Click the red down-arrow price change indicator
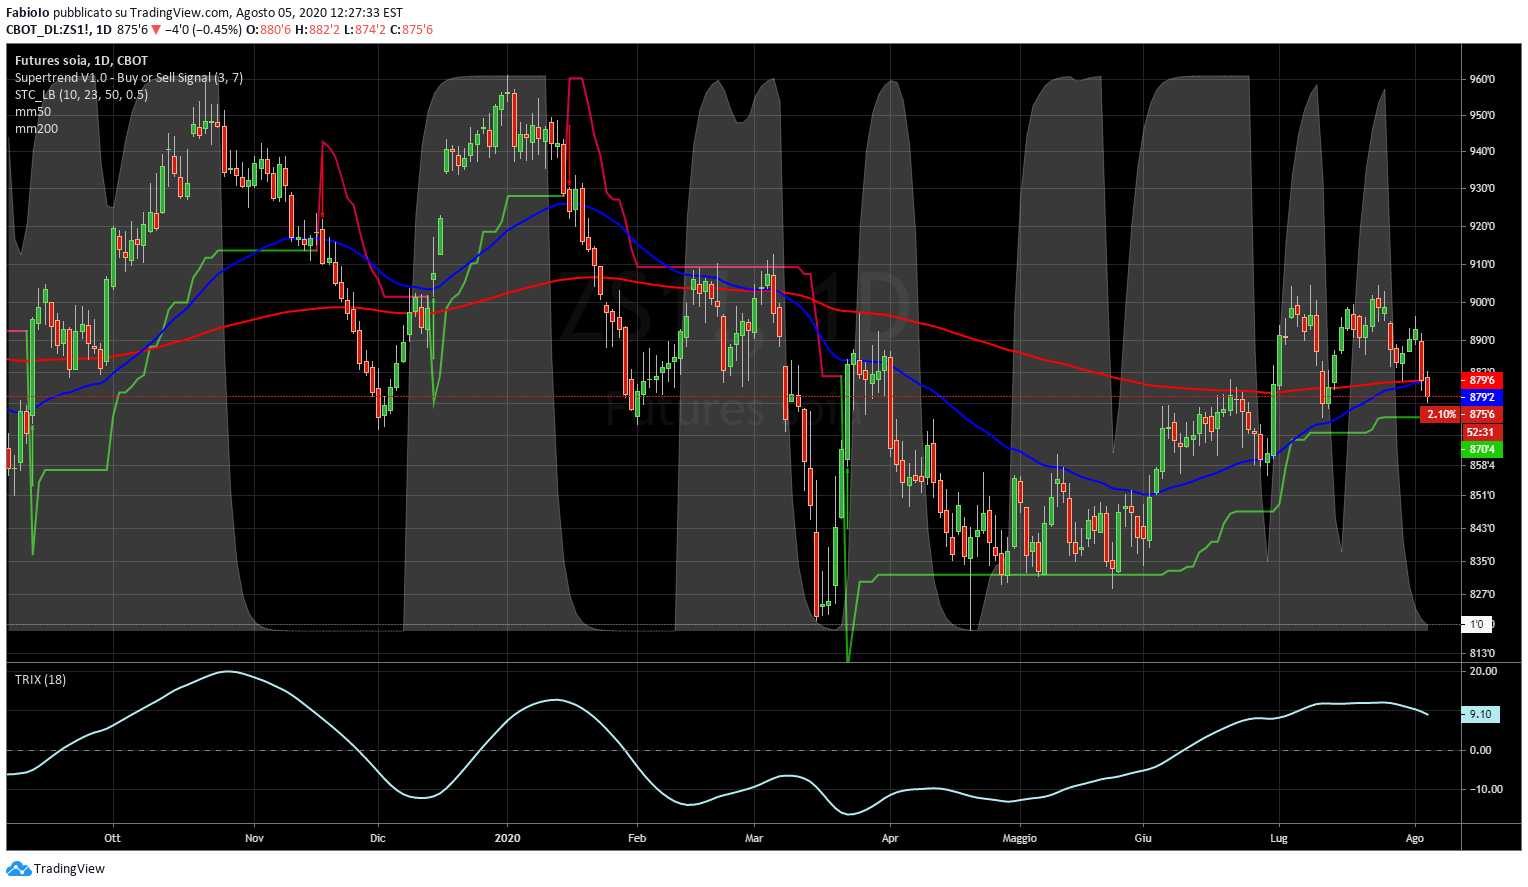Screen dimensions: 1528x887 [156, 30]
